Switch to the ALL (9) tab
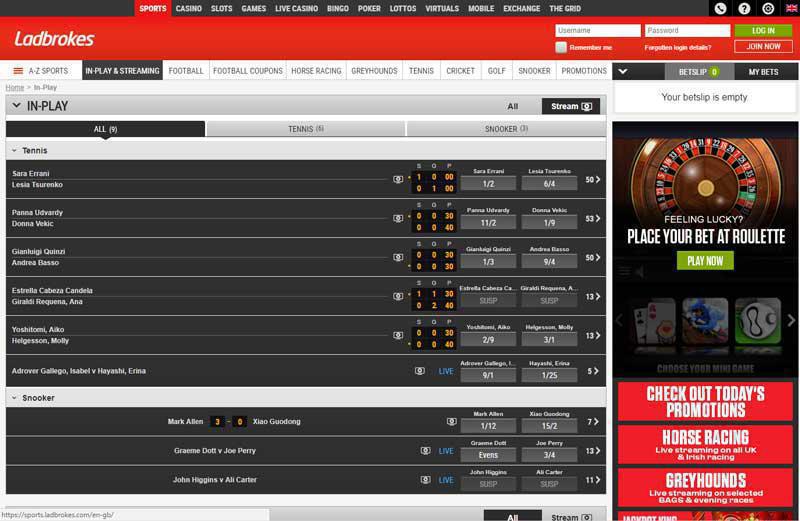 105,129
